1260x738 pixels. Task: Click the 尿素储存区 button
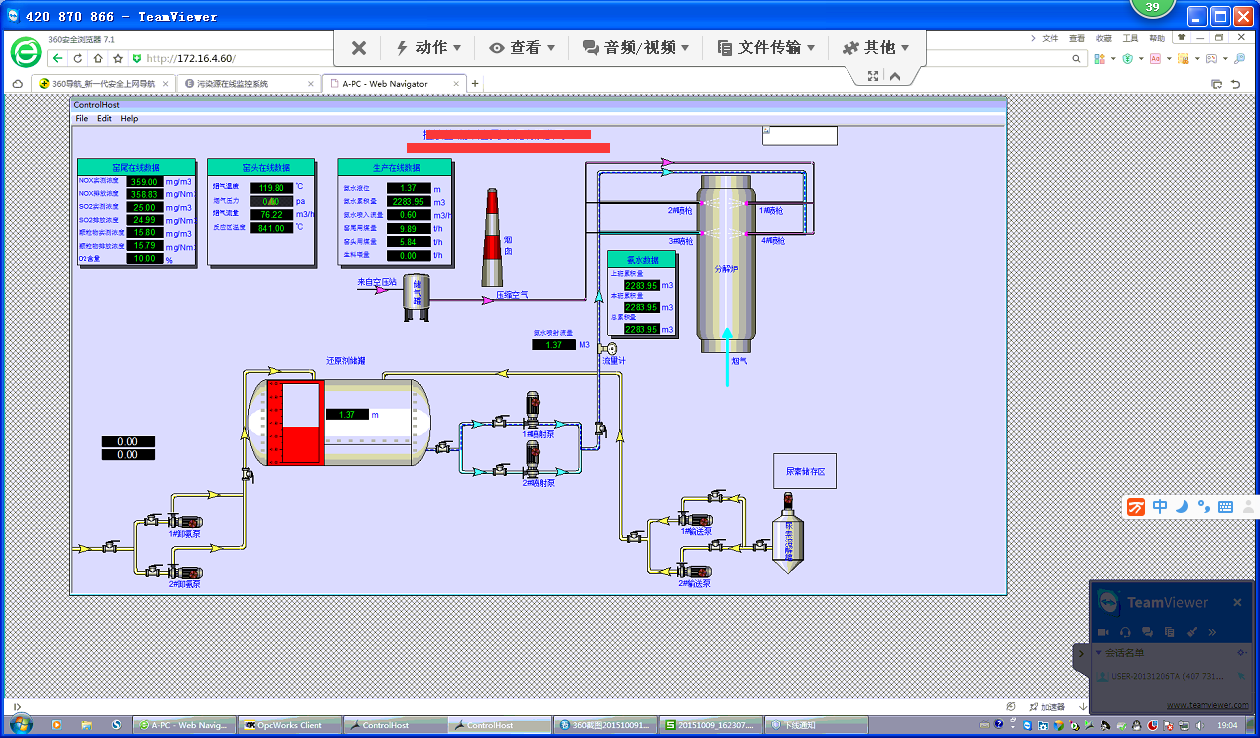pos(805,470)
